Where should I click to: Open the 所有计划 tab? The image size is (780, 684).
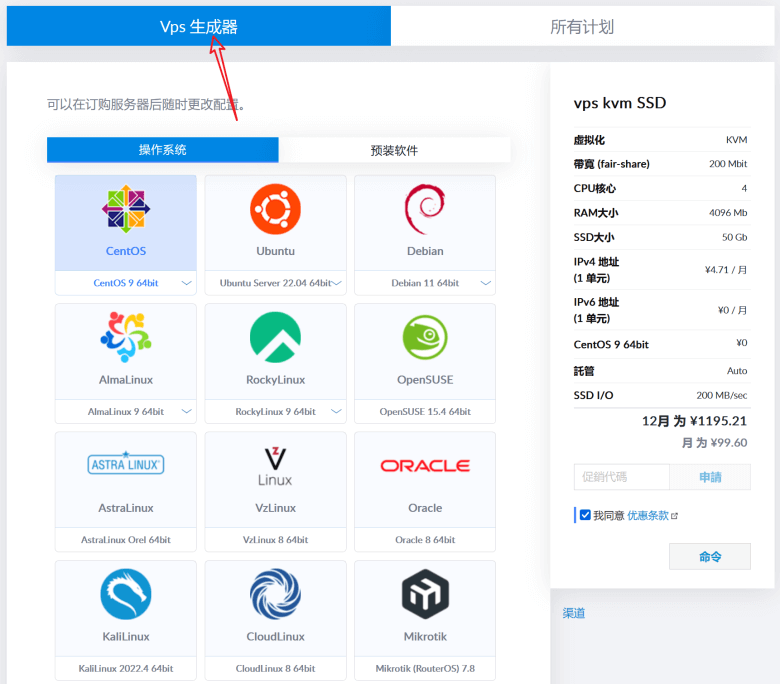(582, 26)
